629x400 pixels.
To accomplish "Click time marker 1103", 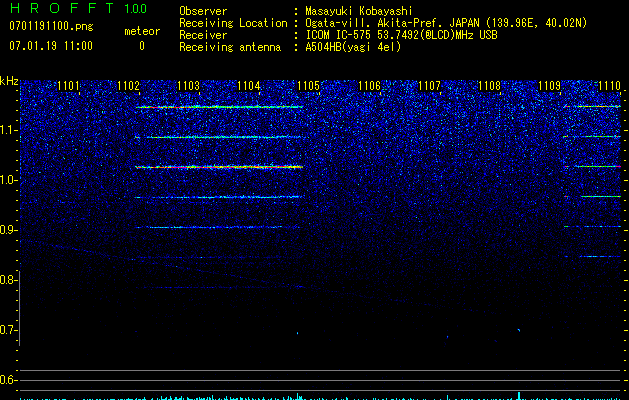I will point(189,85).
